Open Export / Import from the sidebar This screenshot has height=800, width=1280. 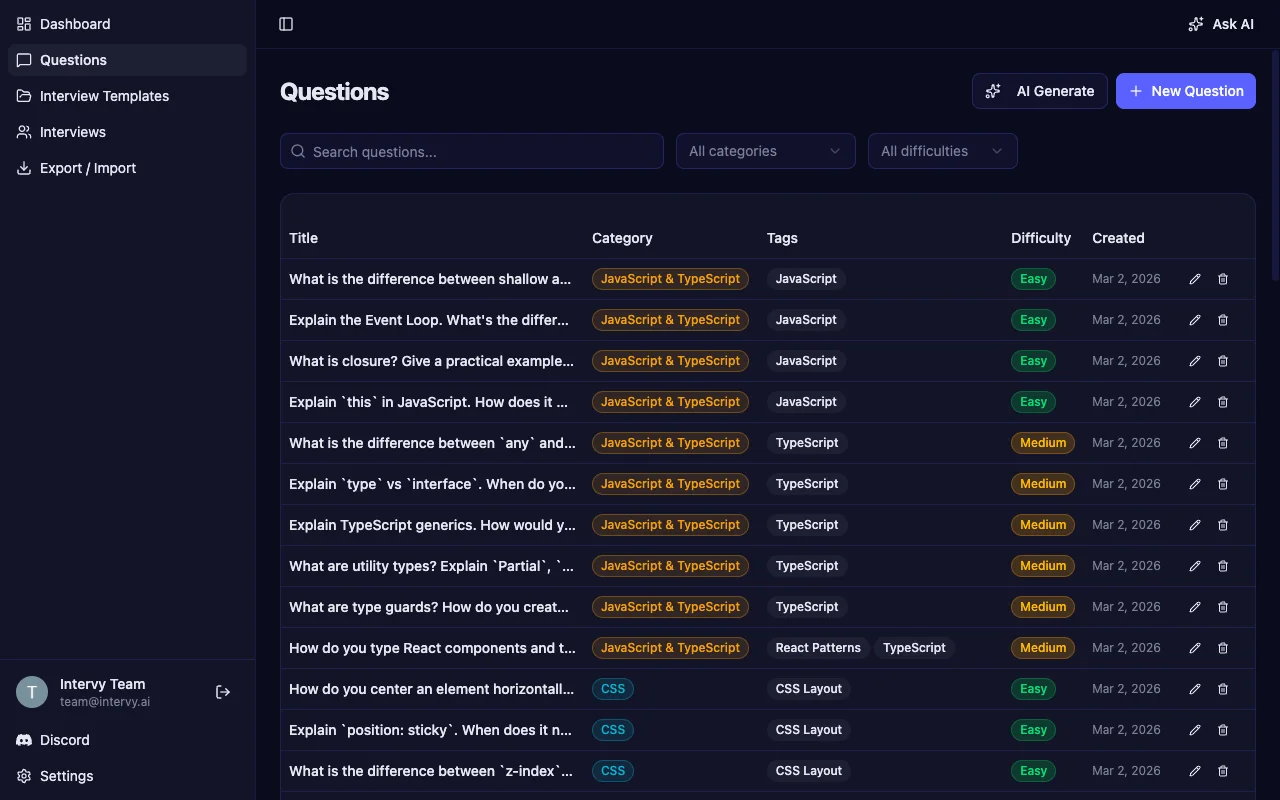point(88,168)
